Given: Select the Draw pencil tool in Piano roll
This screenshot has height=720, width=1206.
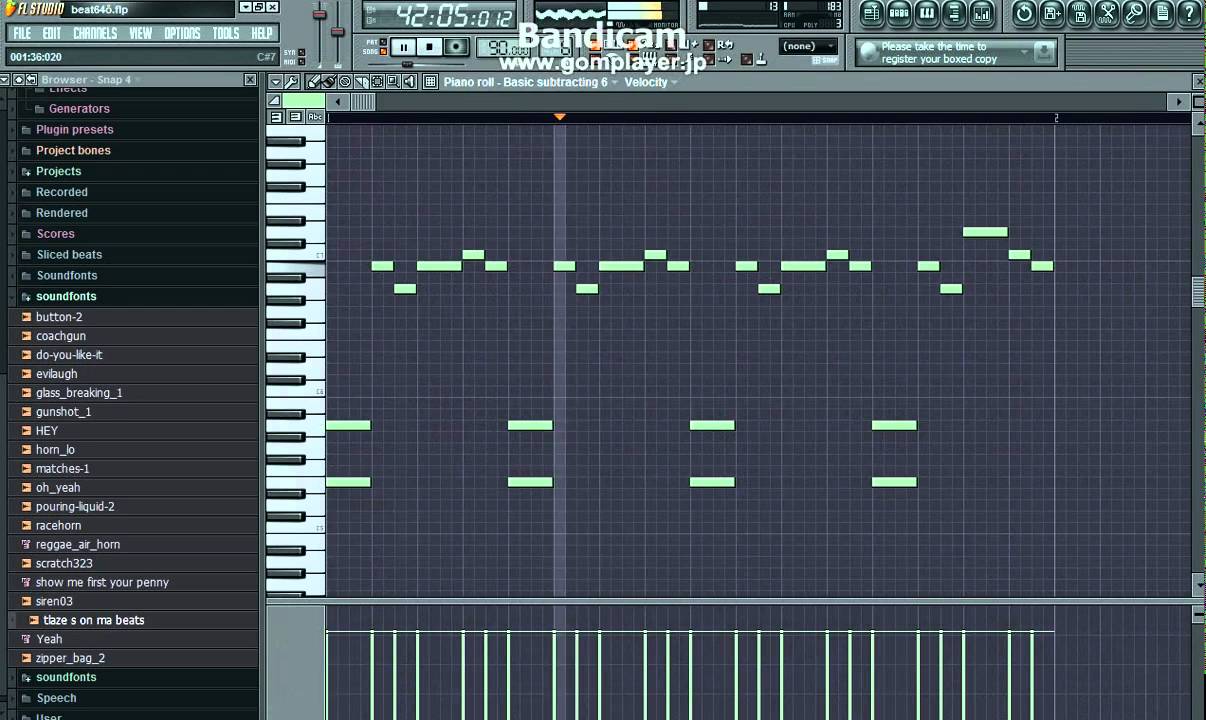Looking at the screenshot, I should tap(314, 82).
